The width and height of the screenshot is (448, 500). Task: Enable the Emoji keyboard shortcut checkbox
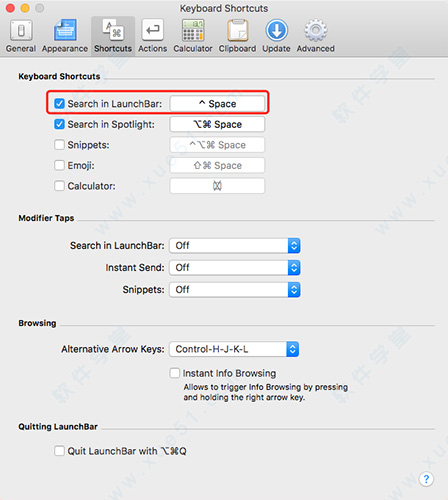click(x=59, y=165)
